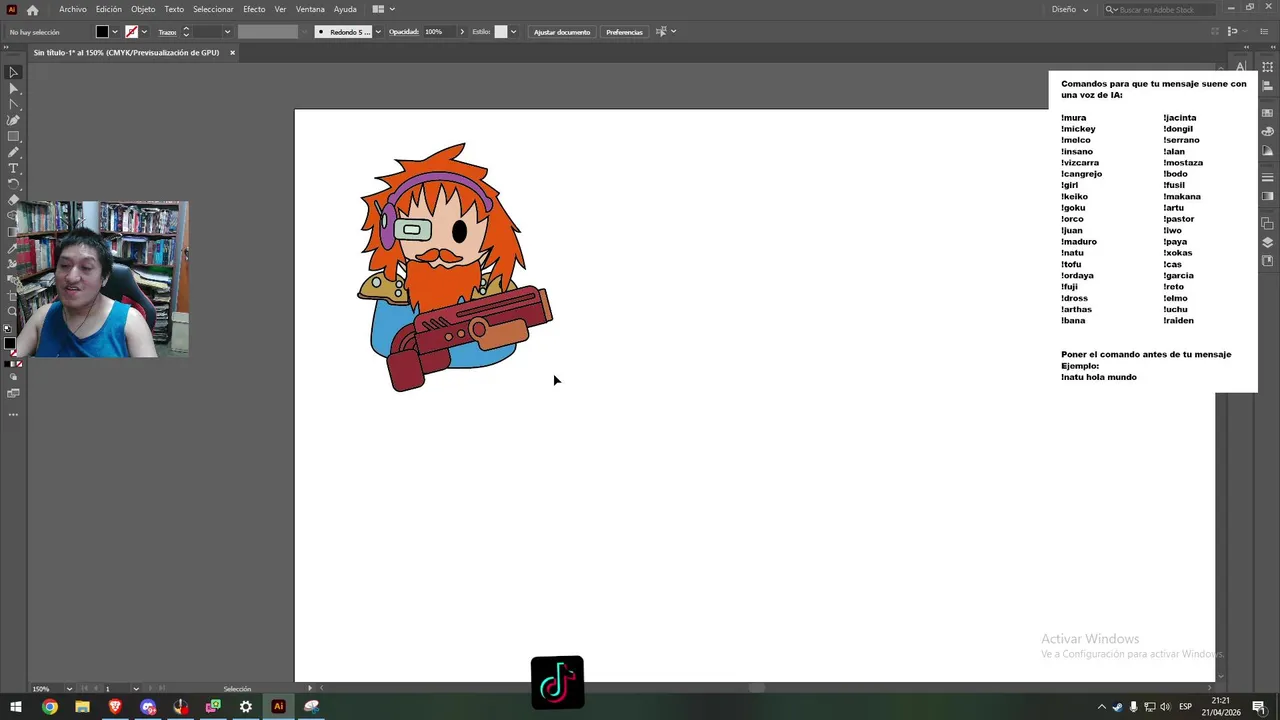Select the Selection tool arrow
The image size is (1280, 720).
(x=13, y=72)
